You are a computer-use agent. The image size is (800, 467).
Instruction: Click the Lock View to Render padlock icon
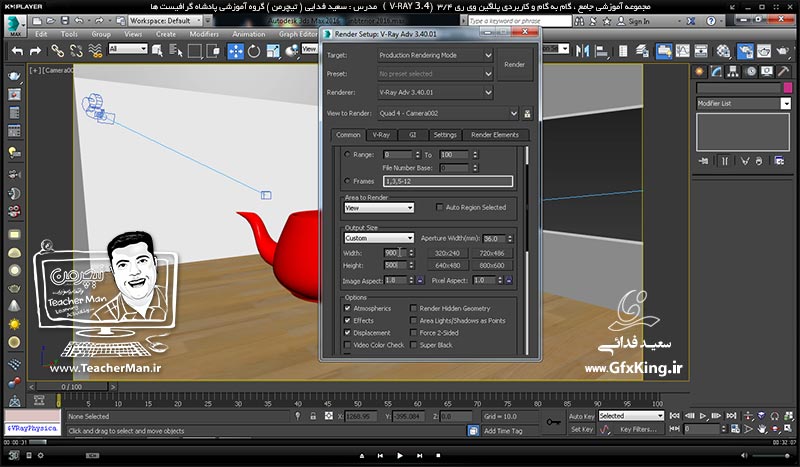tap(528, 113)
